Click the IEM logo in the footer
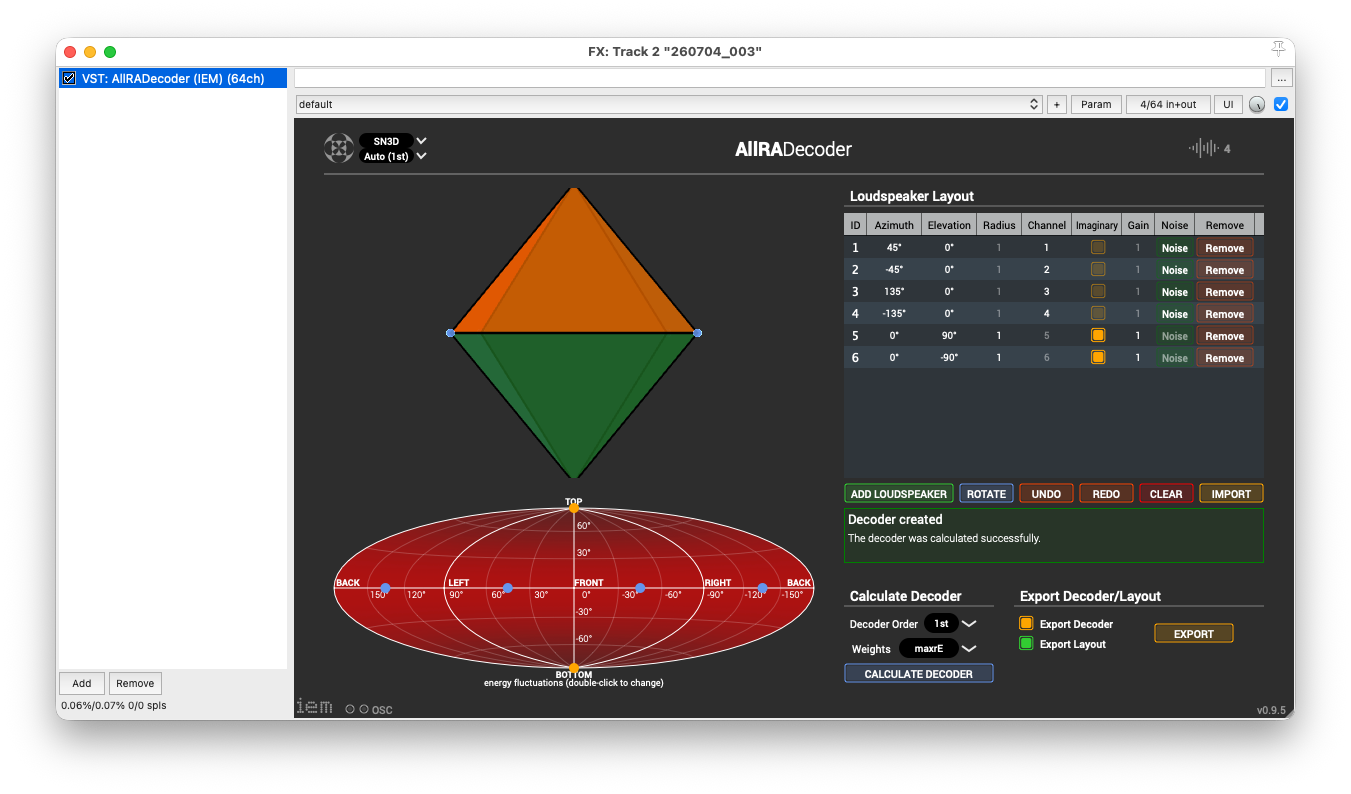The height and width of the screenshot is (794, 1351). [314, 706]
